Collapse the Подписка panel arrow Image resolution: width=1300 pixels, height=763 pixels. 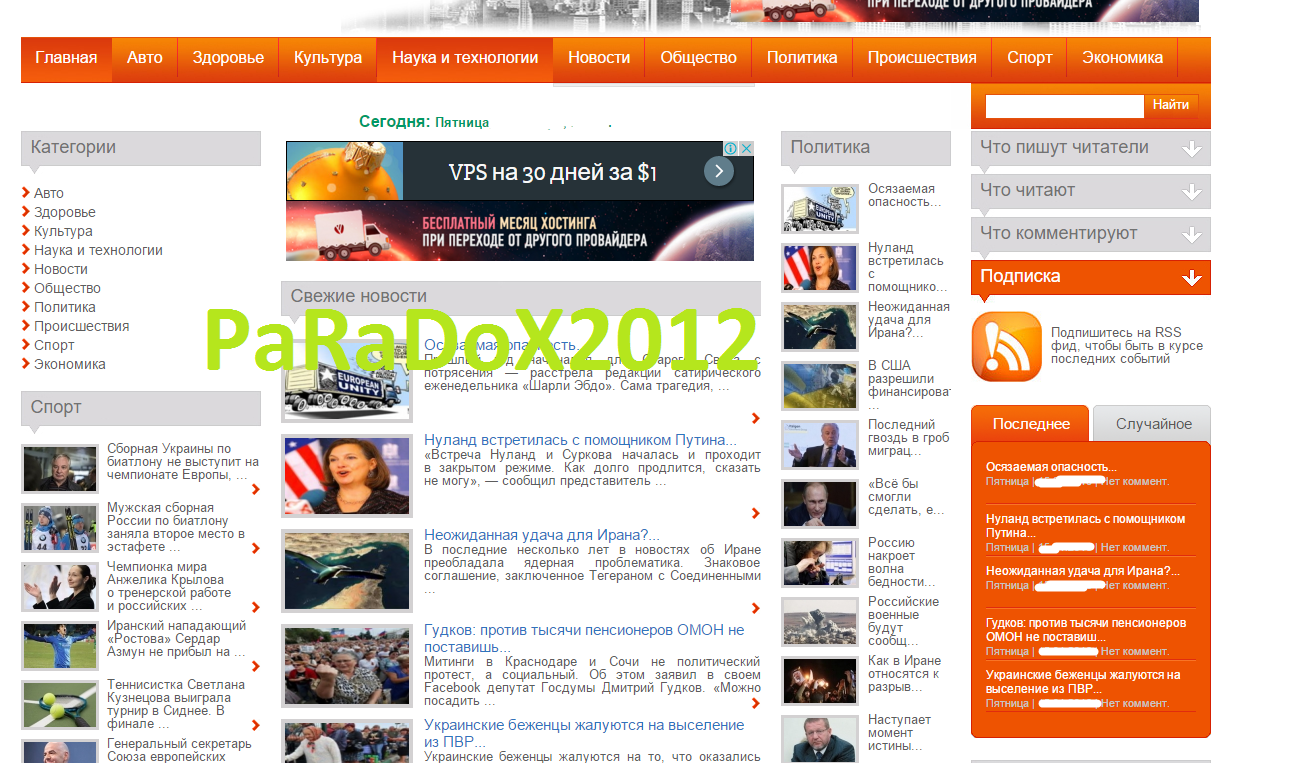click(1191, 278)
